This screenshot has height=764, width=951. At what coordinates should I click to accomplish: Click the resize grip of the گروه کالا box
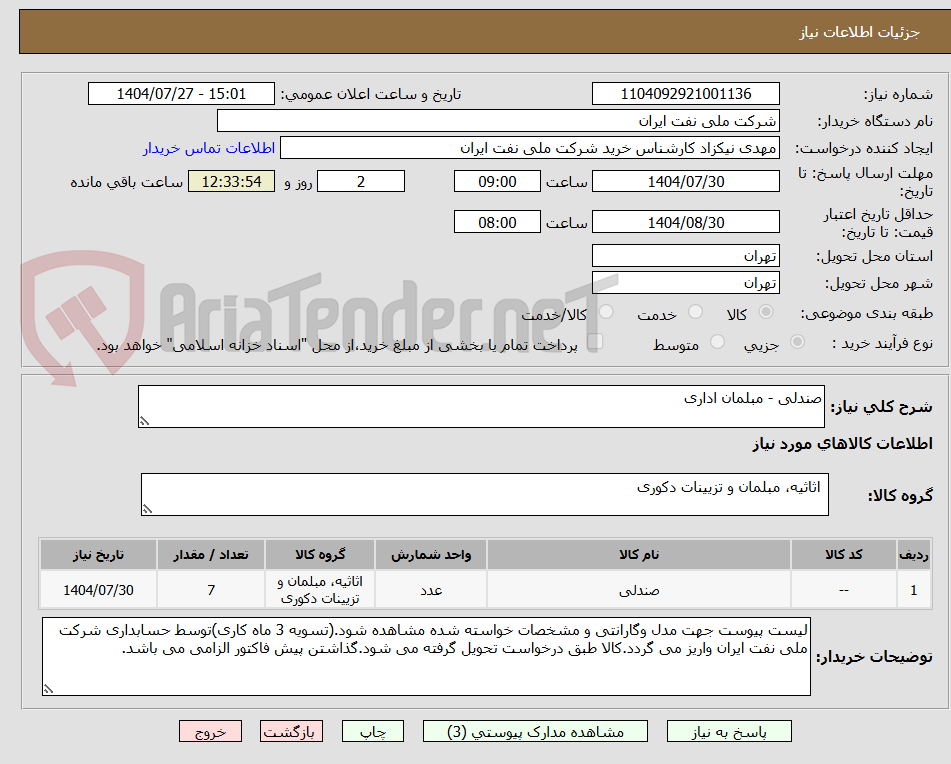pos(146,509)
